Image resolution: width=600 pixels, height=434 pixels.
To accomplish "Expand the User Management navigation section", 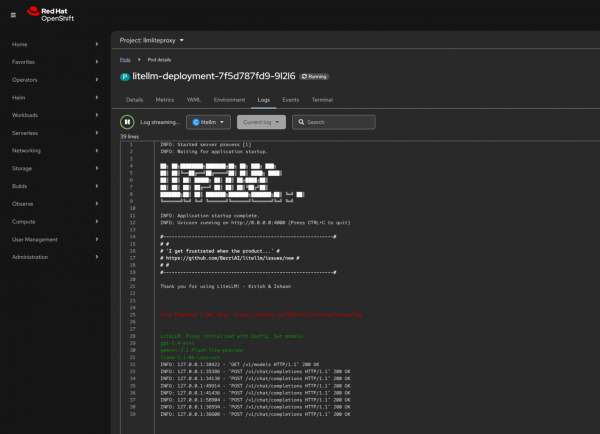I will pyautogui.click(x=55, y=240).
